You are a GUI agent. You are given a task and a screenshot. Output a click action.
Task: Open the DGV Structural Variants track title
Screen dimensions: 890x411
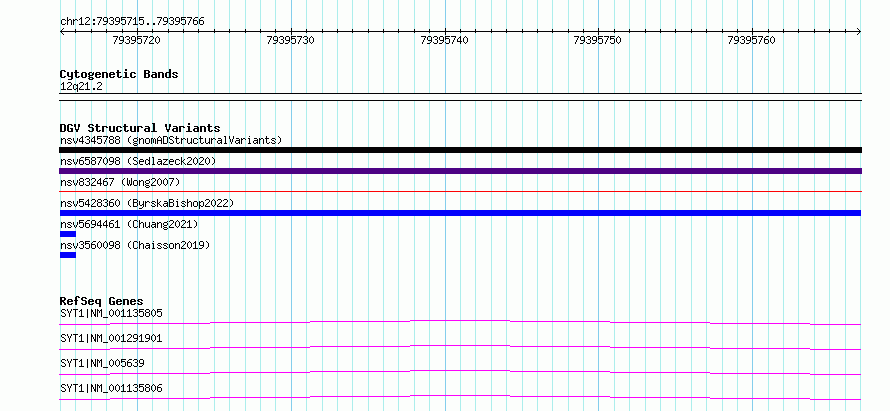pyautogui.click(x=140, y=128)
